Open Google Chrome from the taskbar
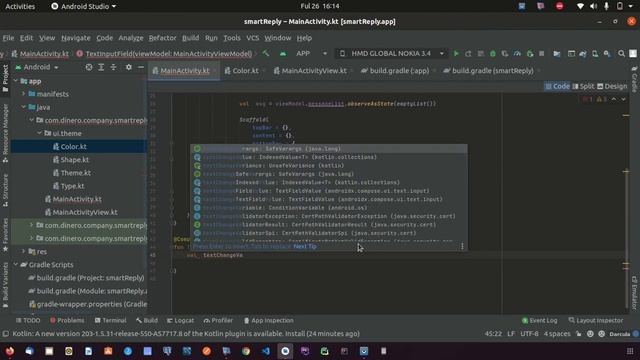The width and height of the screenshot is (640, 360). [x=246, y=351]
